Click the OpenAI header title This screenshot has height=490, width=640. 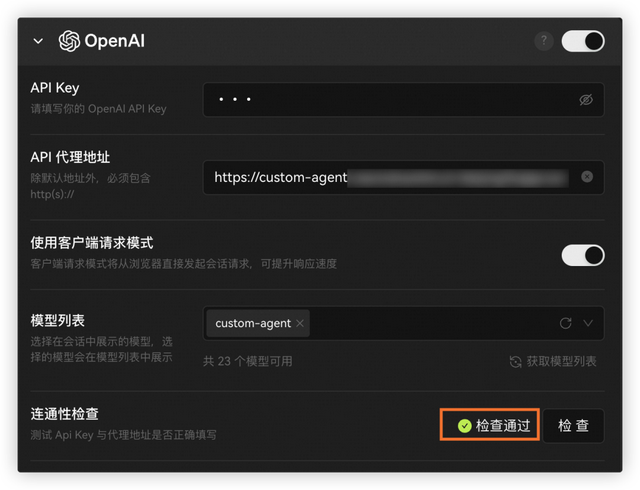(115, 41)
